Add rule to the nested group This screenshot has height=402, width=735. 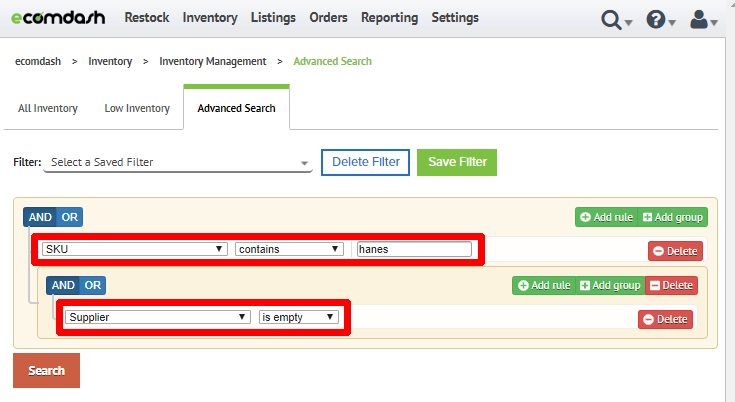[544, 285]
